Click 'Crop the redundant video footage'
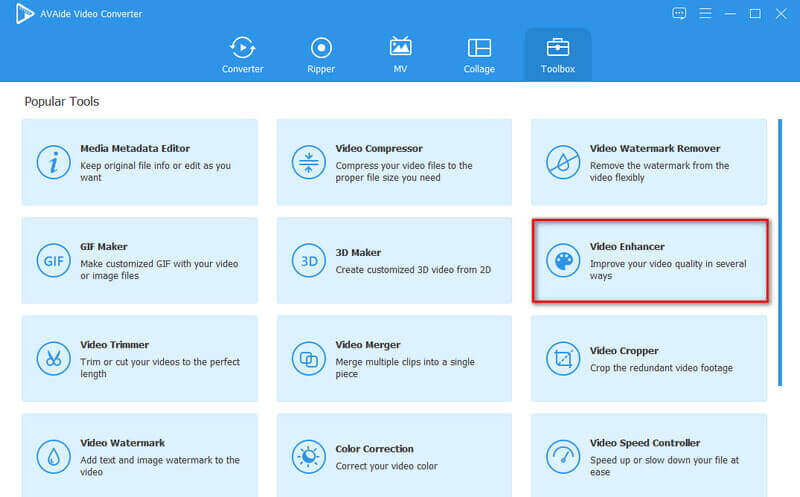This screenshot has width=800, height=497. [661, 368]
